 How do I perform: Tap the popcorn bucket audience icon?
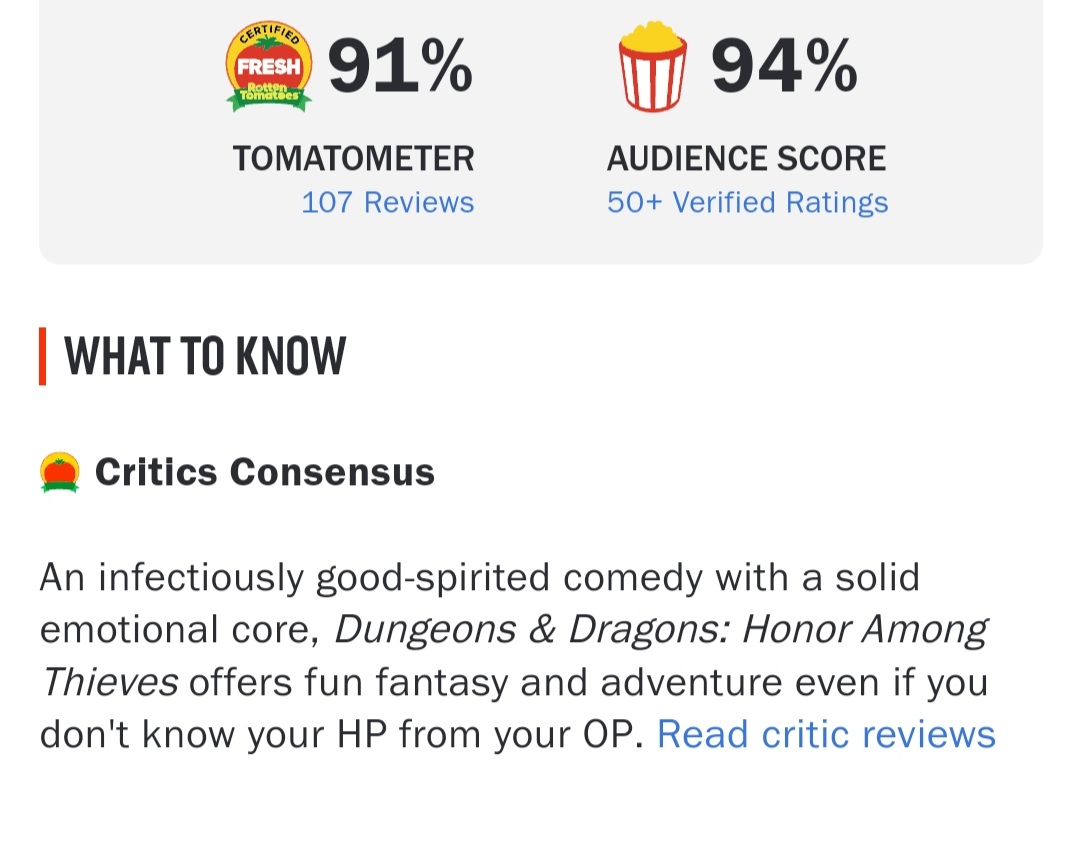653,67
